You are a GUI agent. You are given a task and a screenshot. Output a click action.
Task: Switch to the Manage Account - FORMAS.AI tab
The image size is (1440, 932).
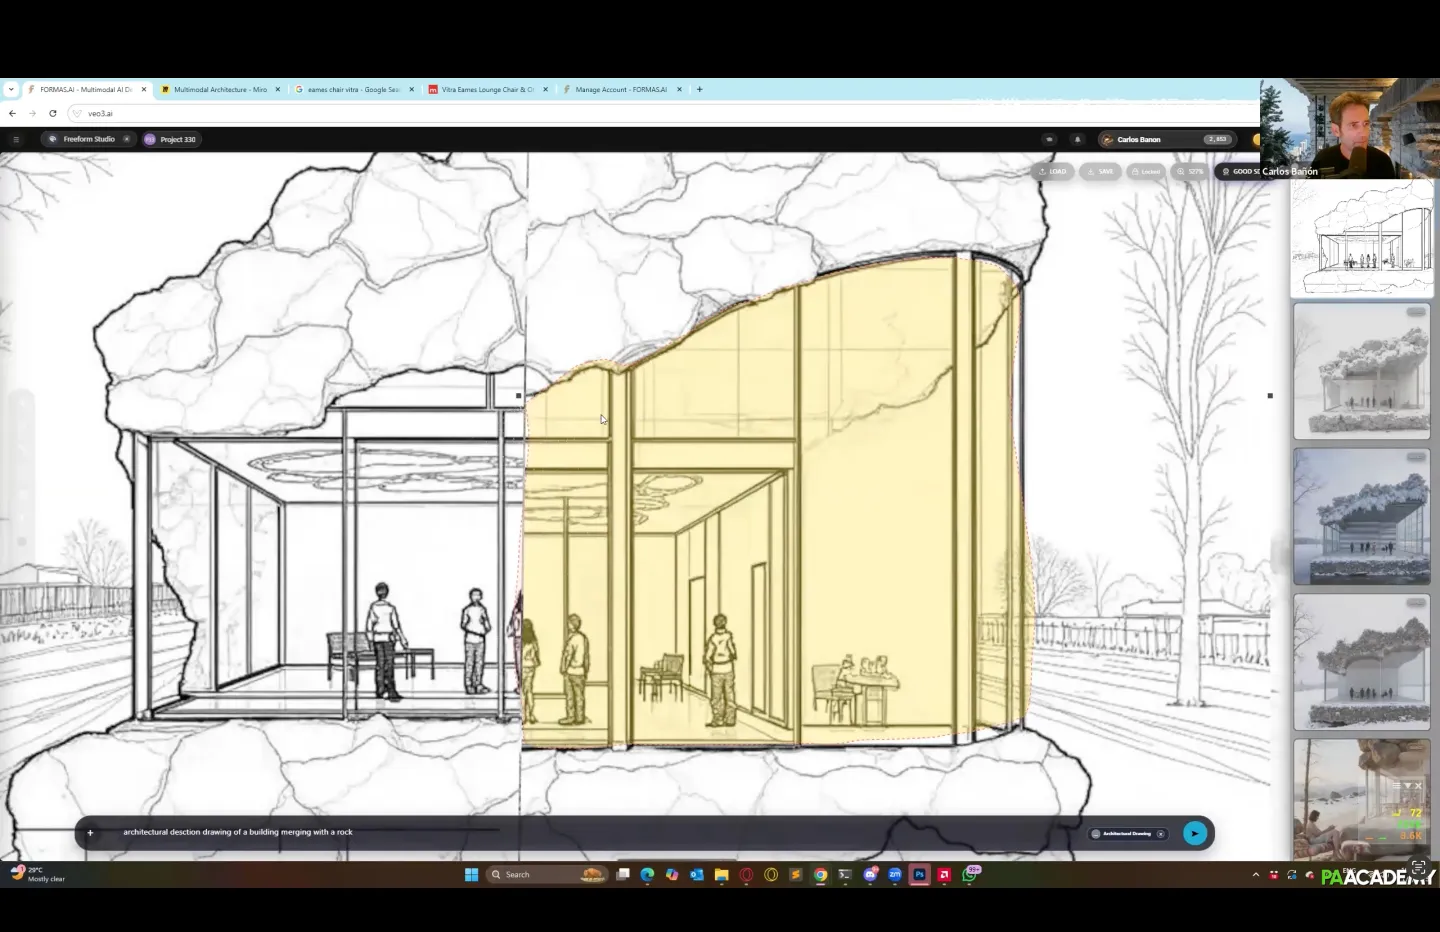tap(620, 89)
